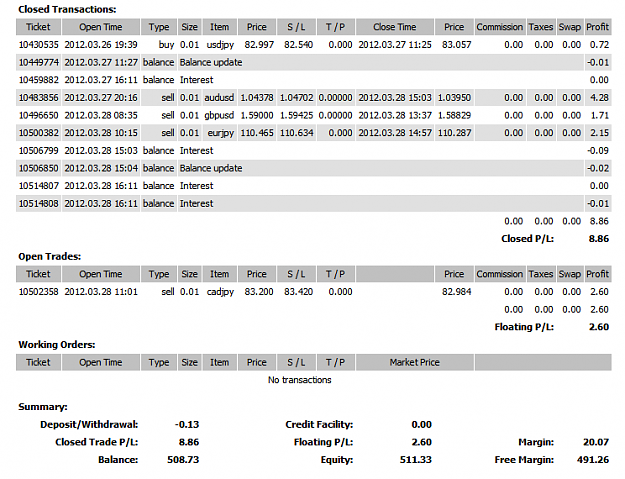Click the Taxes header in Open Trades
This screenshot has height=479, width=625.
coord(541,274)
